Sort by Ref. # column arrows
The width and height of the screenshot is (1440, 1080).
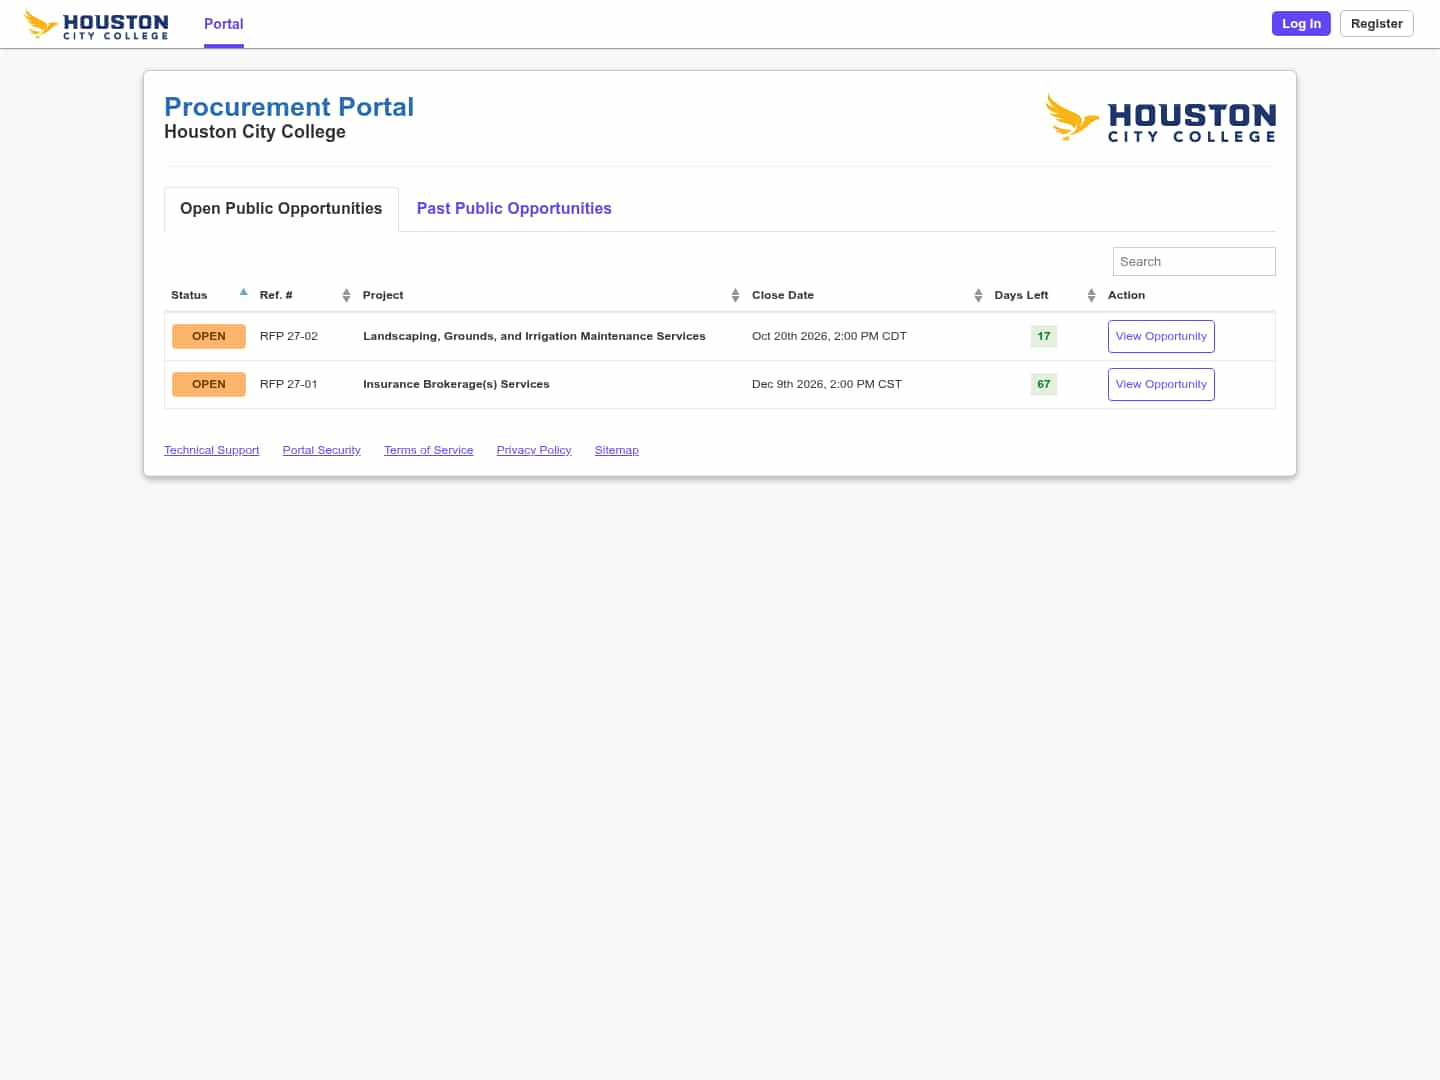click(346, 295)
